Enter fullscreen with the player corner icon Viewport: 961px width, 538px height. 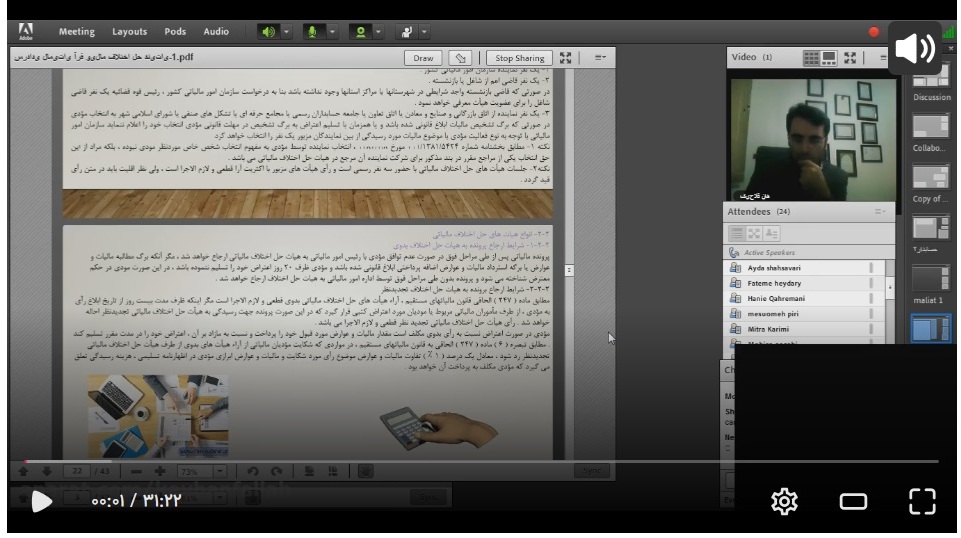tap(922, 501)
